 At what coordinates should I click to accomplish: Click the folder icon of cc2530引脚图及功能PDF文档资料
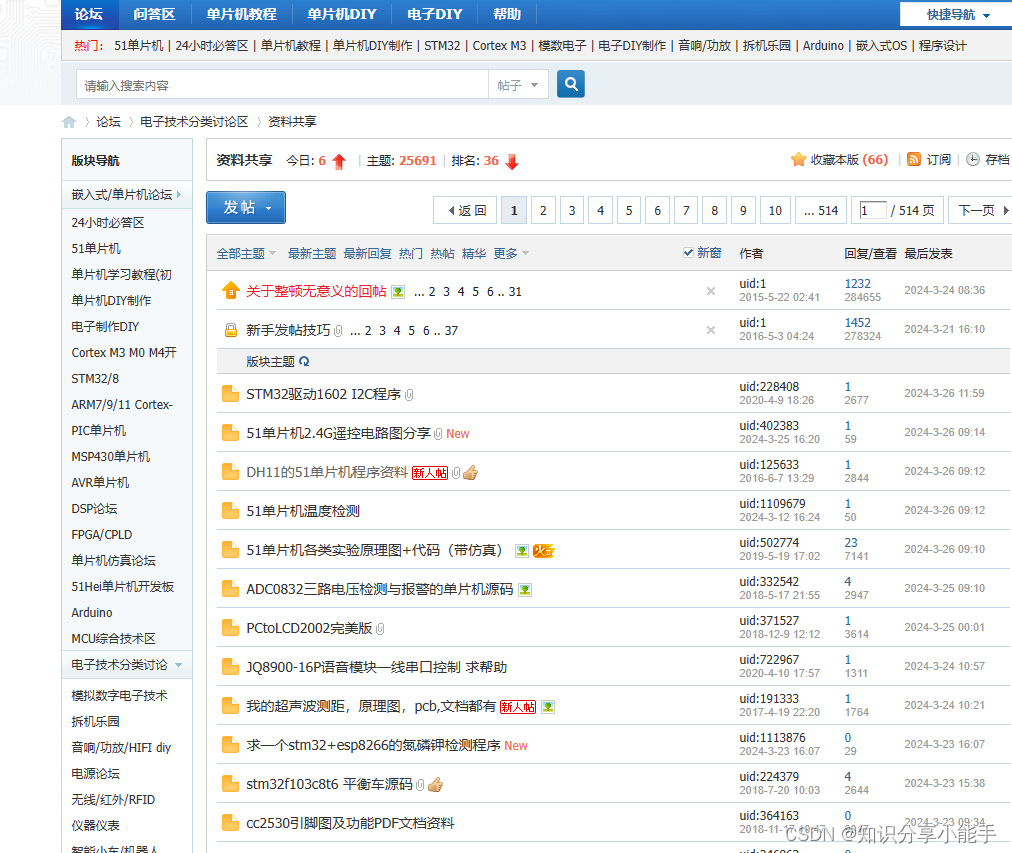tap(230, 823)
